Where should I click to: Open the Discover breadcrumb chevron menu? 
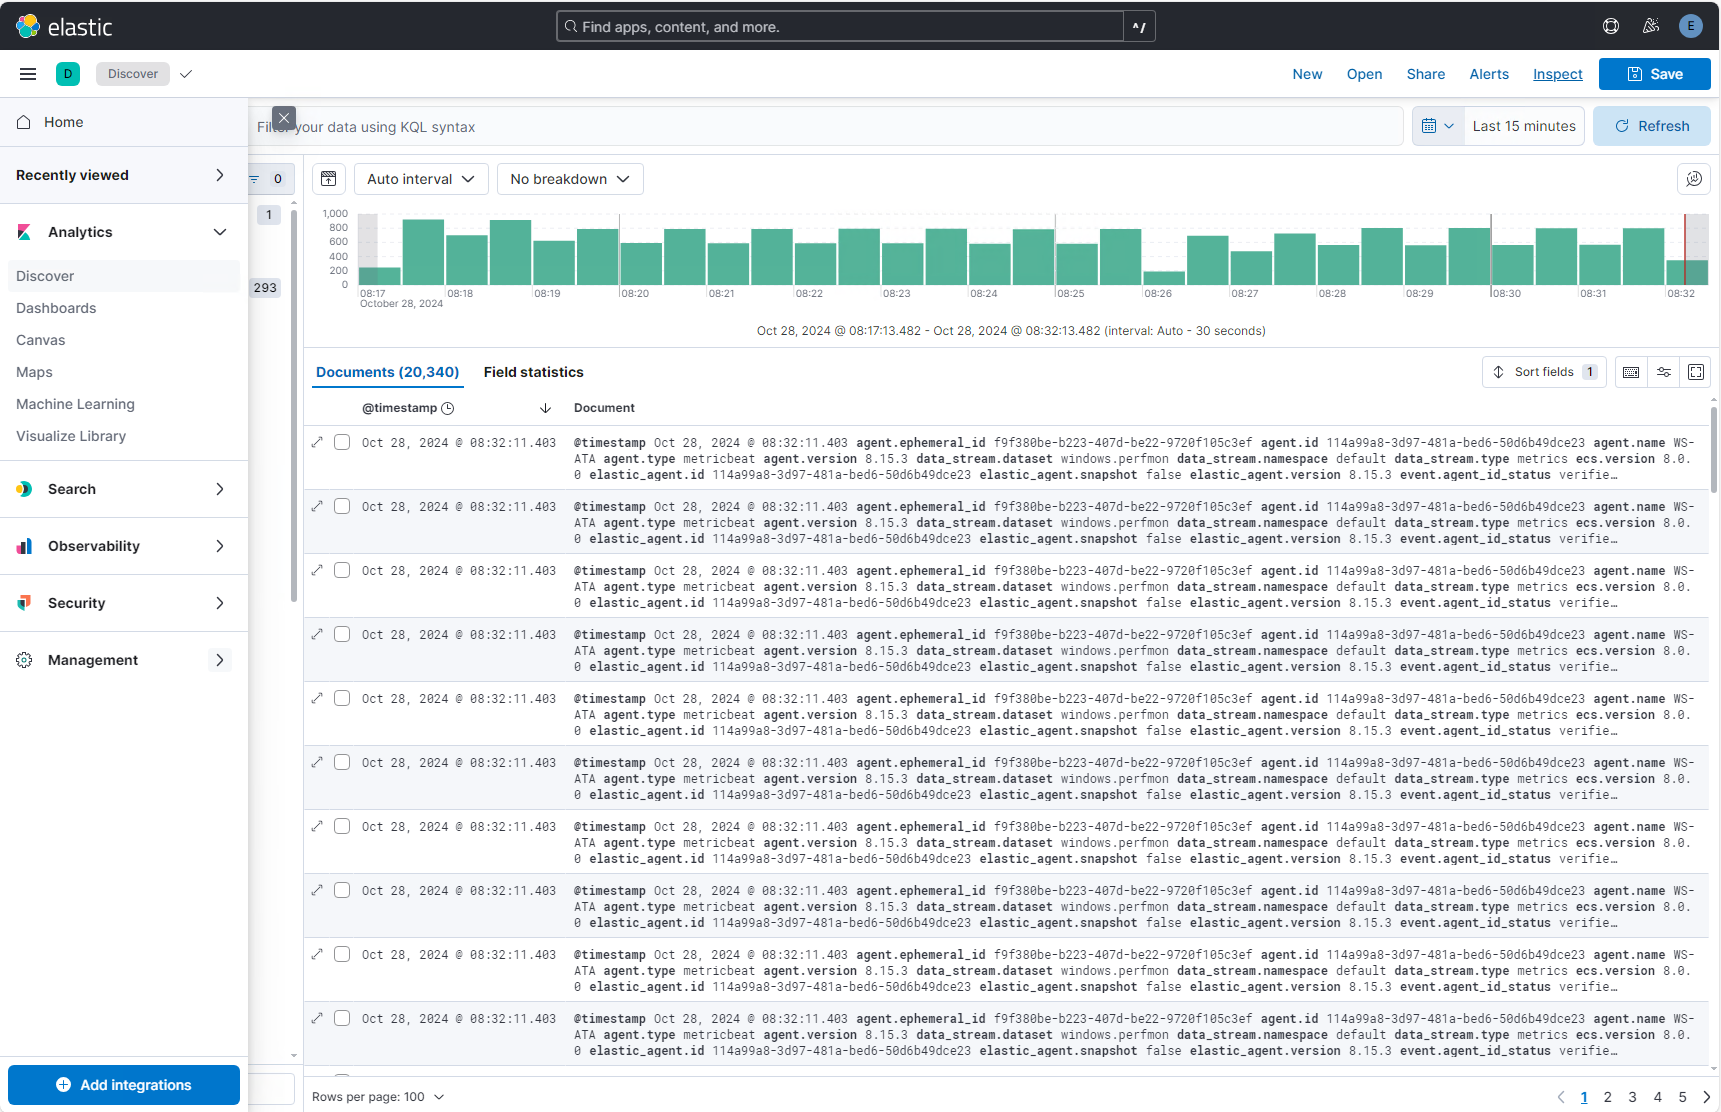[186, 74]
